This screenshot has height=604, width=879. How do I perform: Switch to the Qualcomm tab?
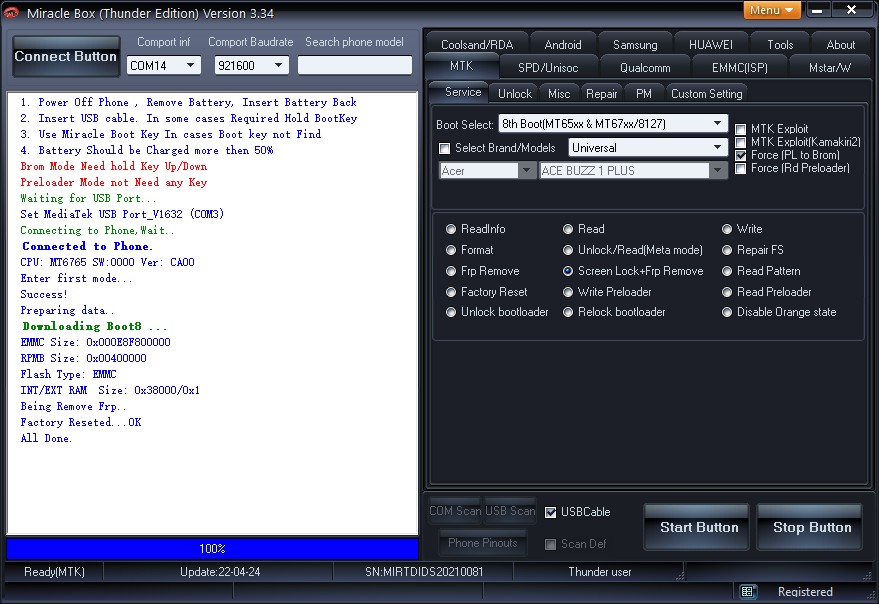(645, 67)
